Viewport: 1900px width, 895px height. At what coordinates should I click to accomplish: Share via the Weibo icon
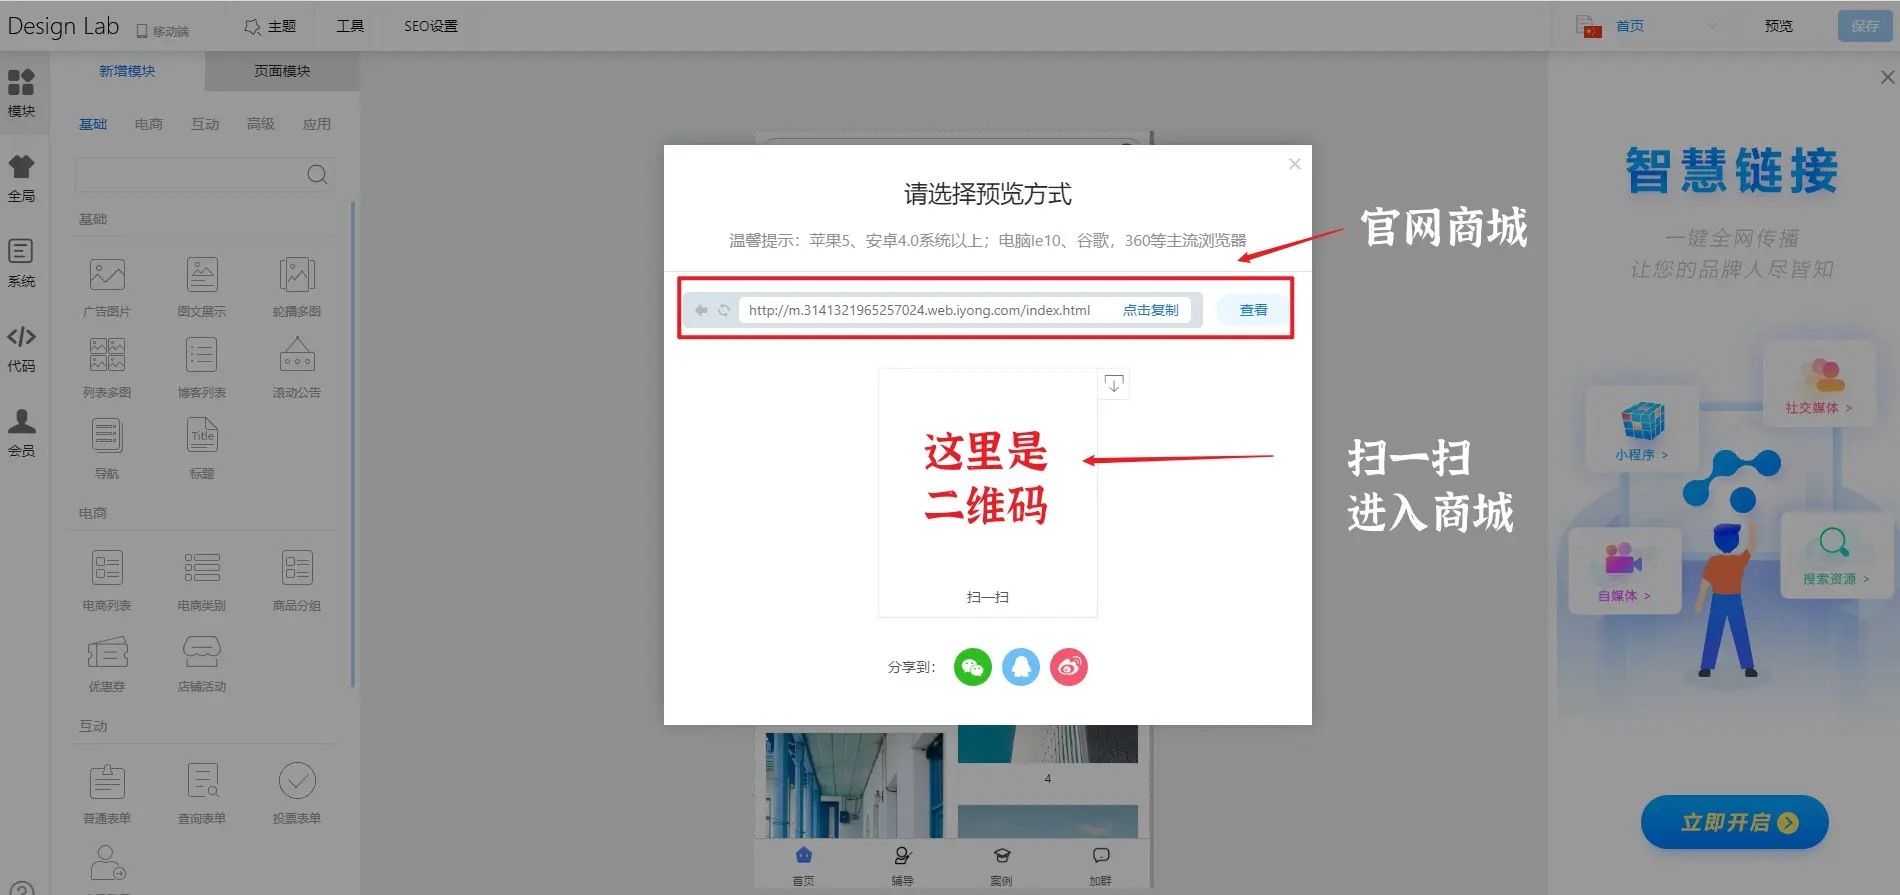pos(1068,667)
